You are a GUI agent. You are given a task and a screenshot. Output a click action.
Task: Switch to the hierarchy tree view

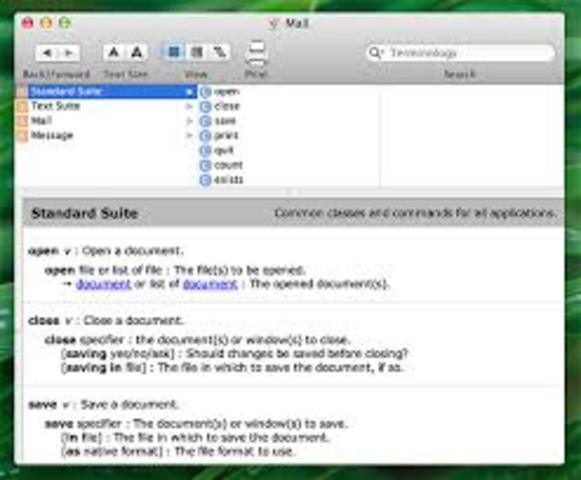click(x=219, y=52)
